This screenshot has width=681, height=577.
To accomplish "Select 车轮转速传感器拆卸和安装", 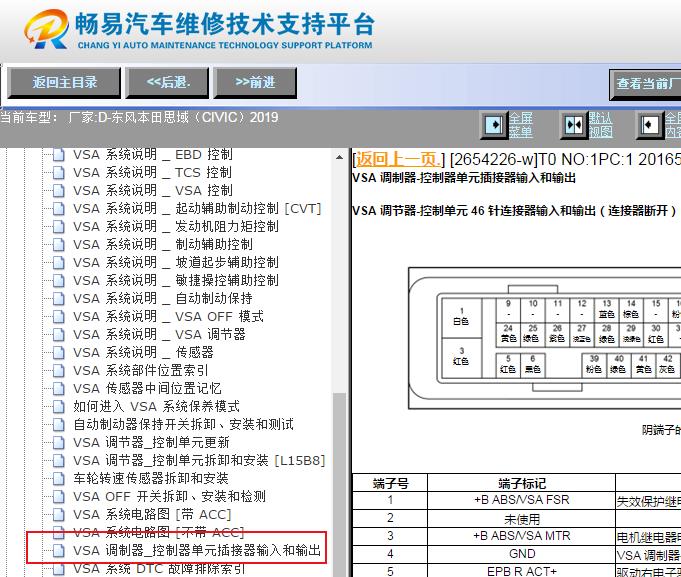I will (151, 478).
